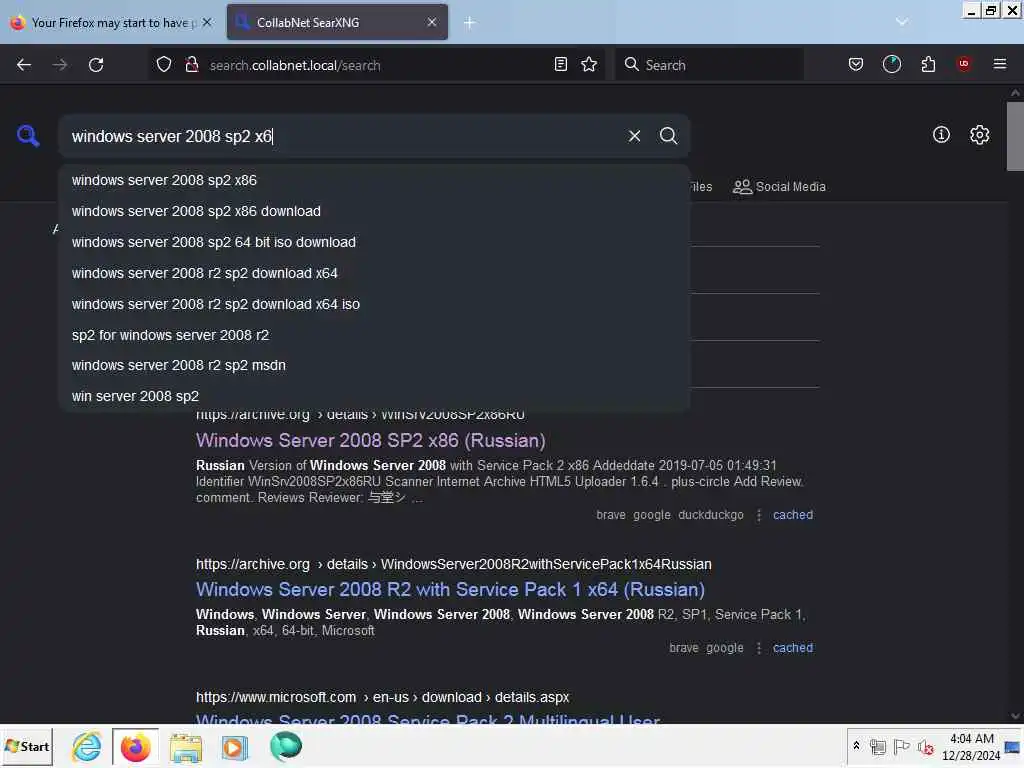This screenshot has height=768, width=1024.
Task: Open SearXNG preferences gear icon
Action: (x=979, y=135)
